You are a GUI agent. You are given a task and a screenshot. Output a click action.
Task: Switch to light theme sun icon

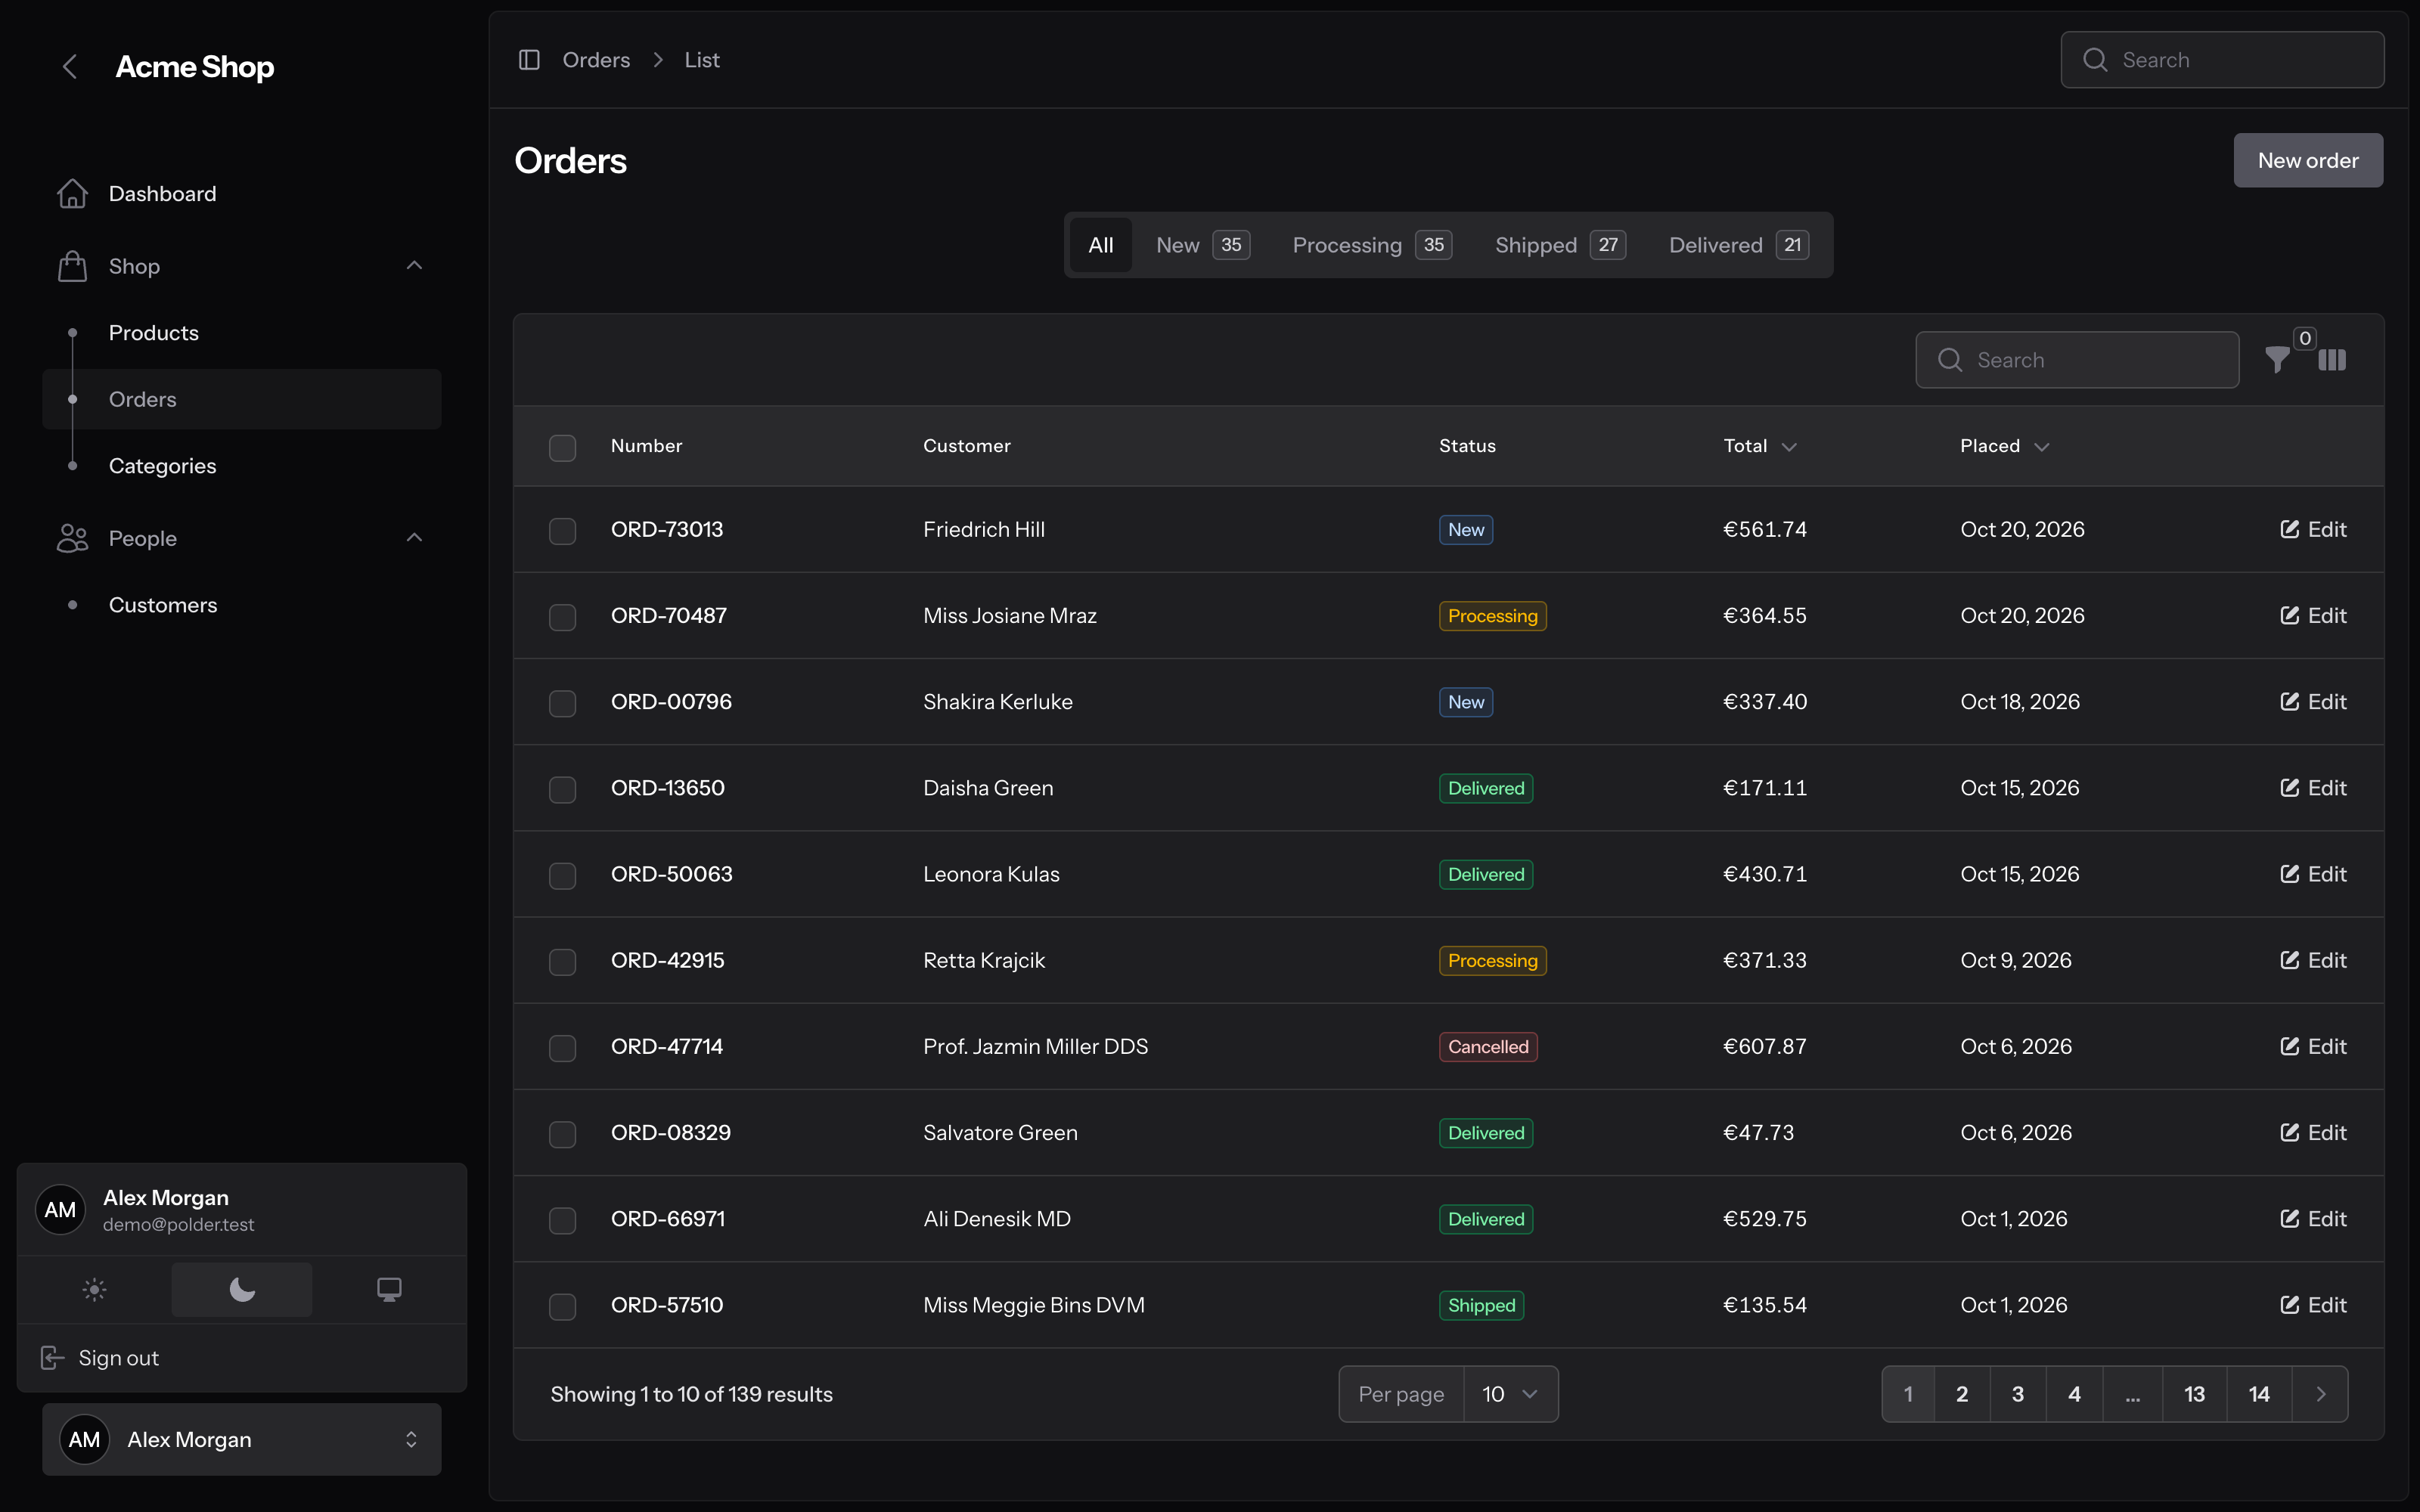(94, 1290)
